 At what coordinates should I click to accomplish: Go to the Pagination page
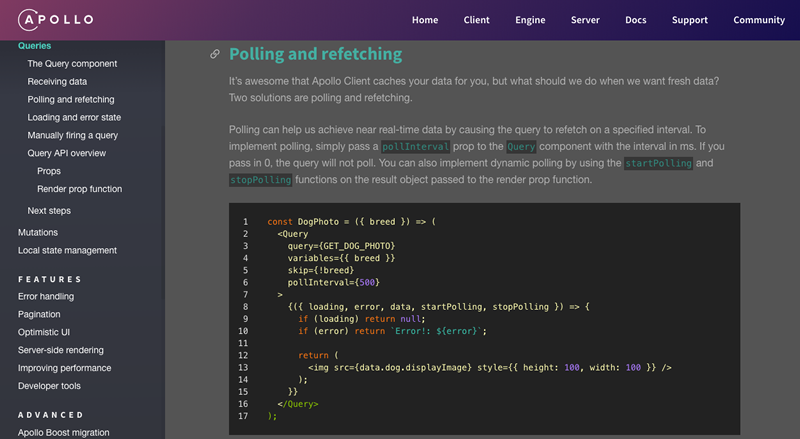tap(39, 314)
